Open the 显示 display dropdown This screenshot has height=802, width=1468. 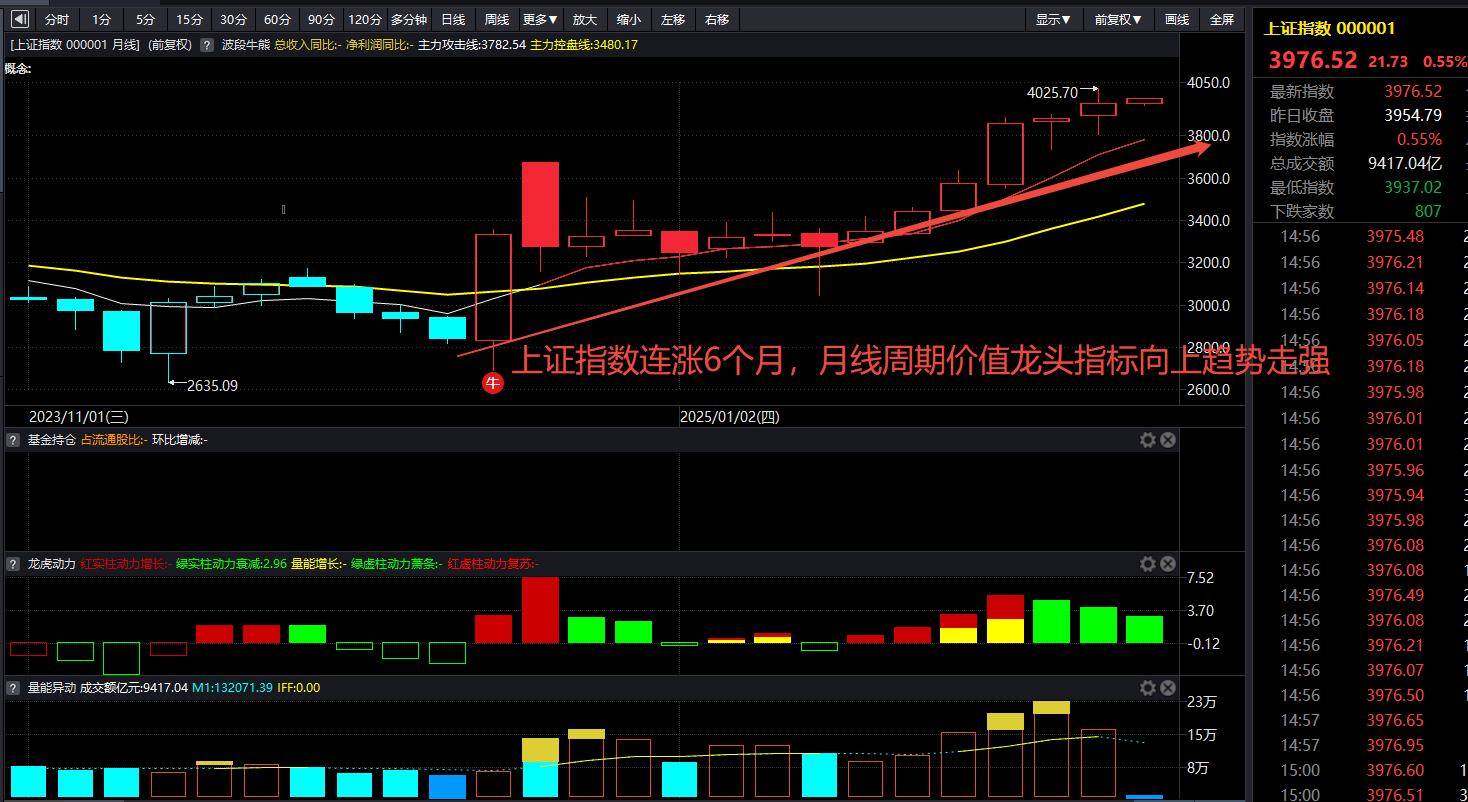point(1053,19)
